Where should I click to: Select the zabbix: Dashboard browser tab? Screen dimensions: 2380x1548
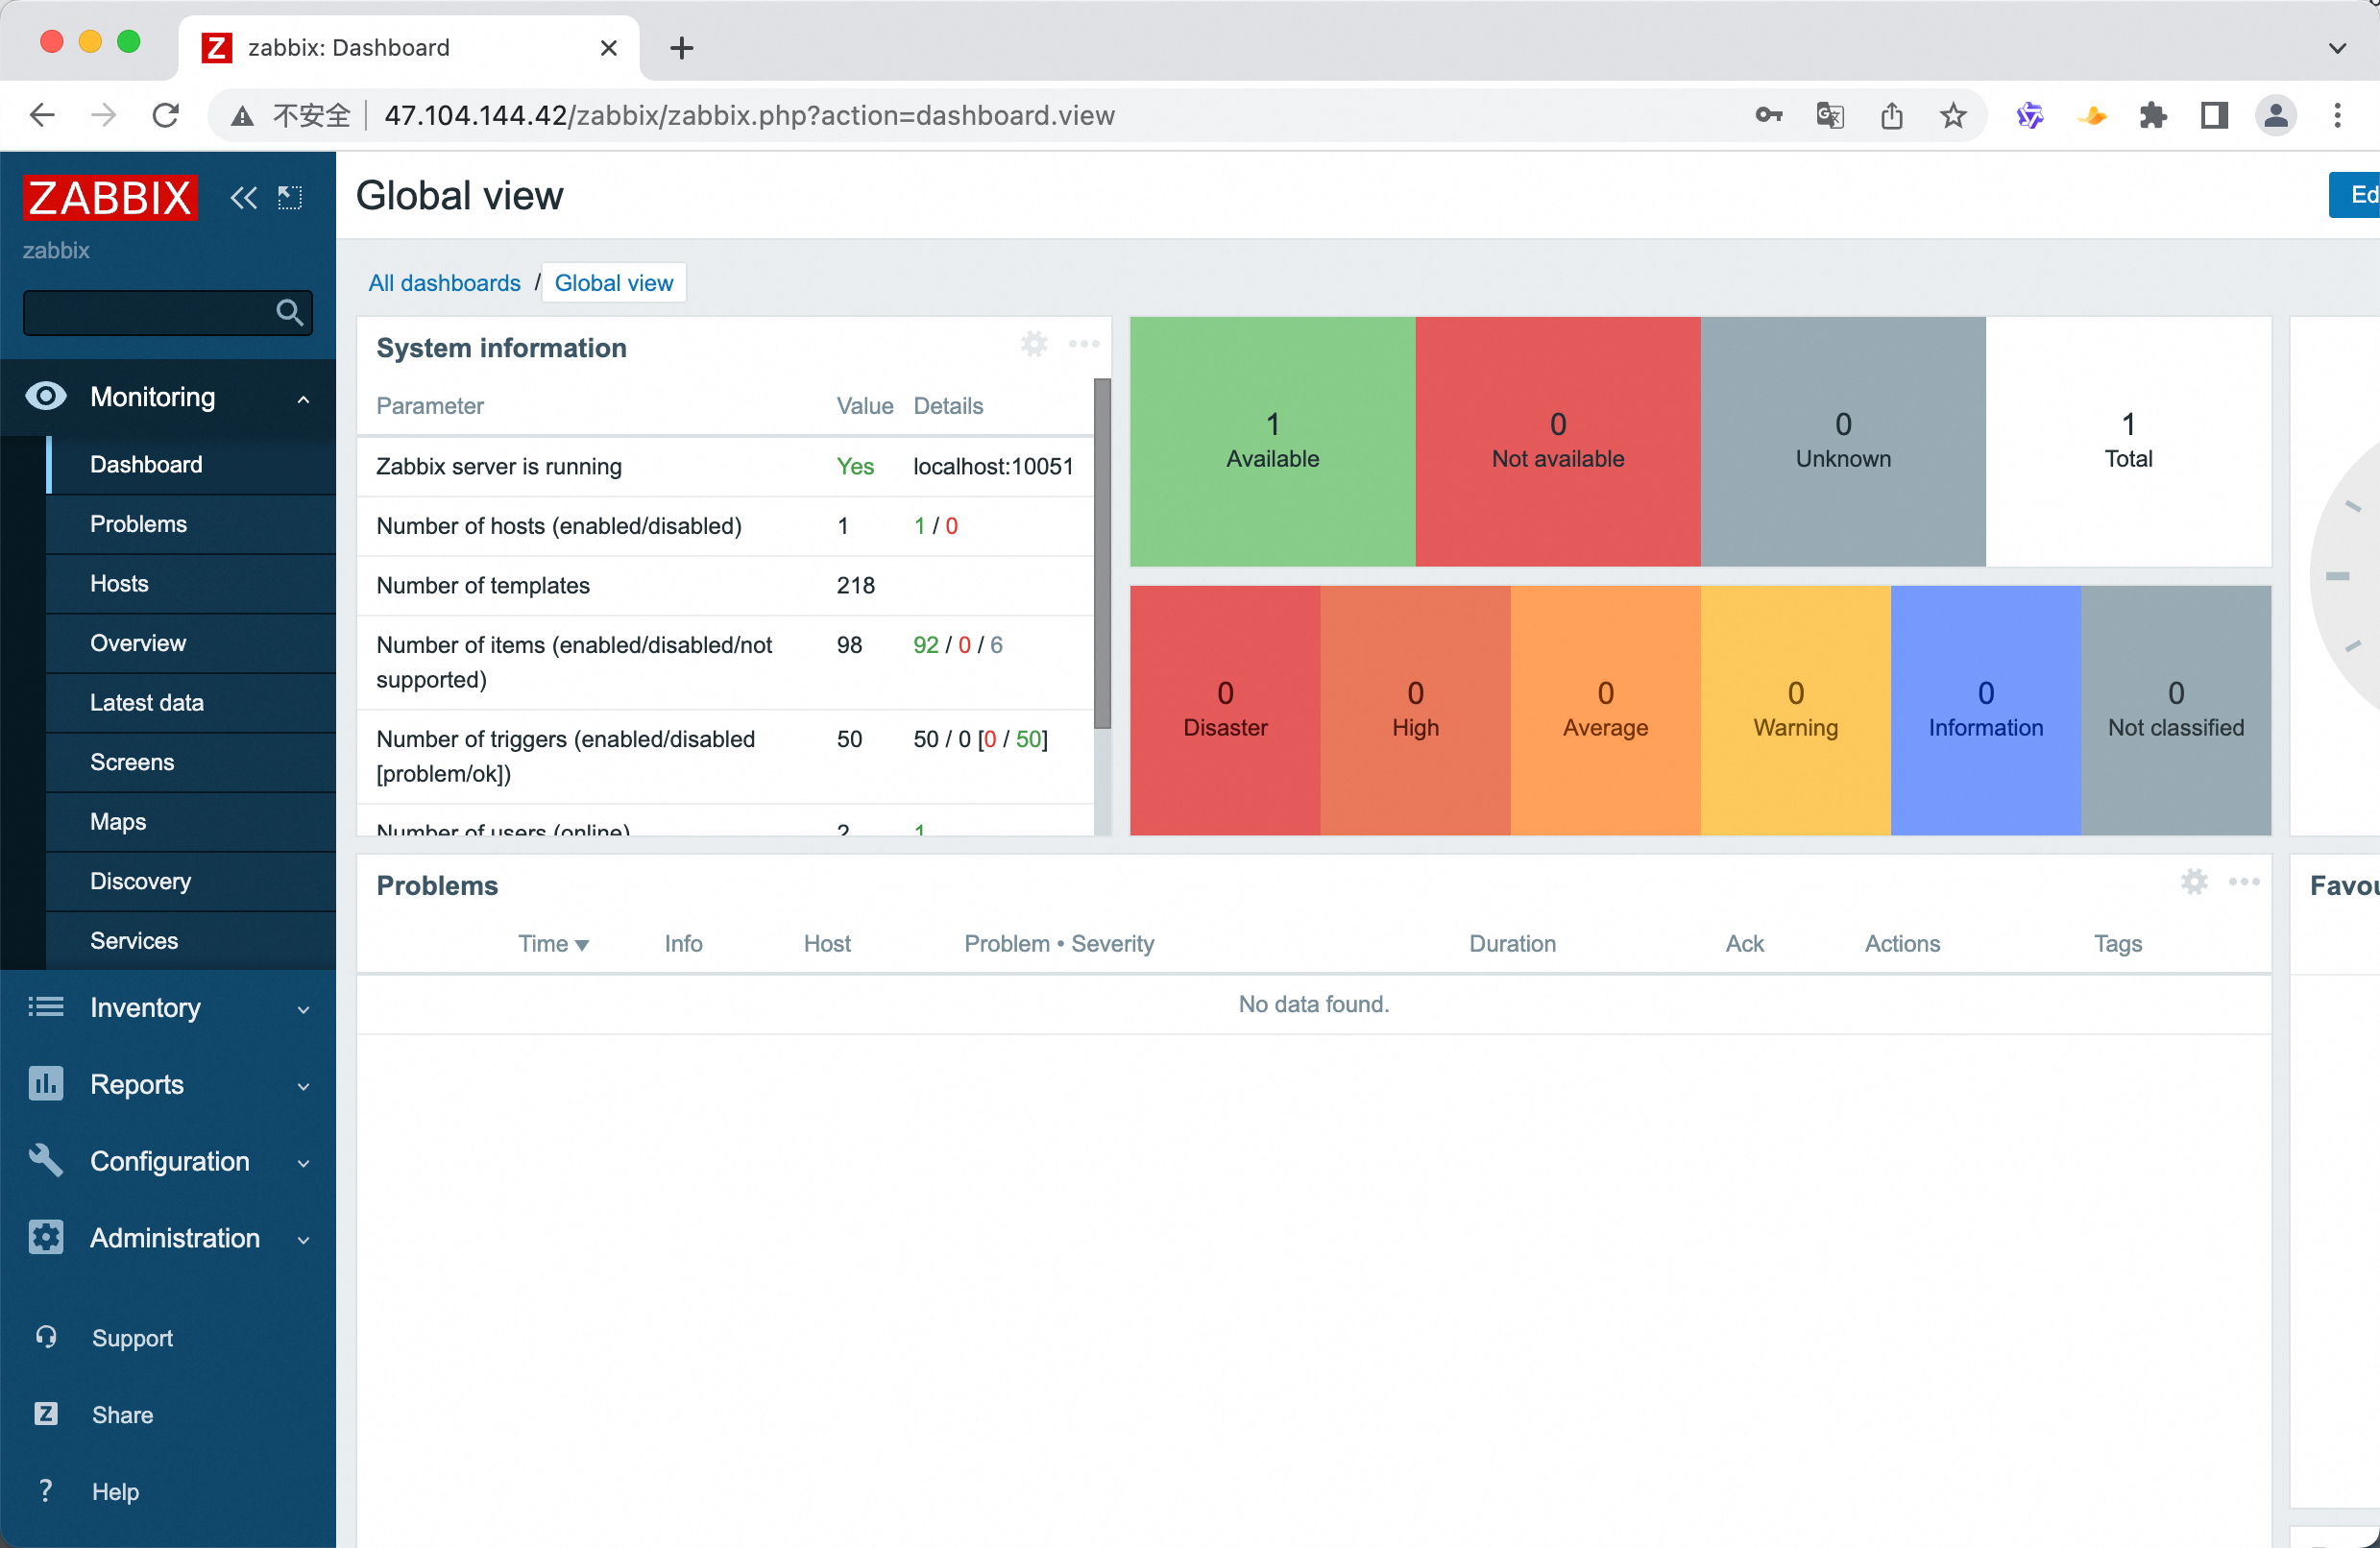[x=408, y=47]
